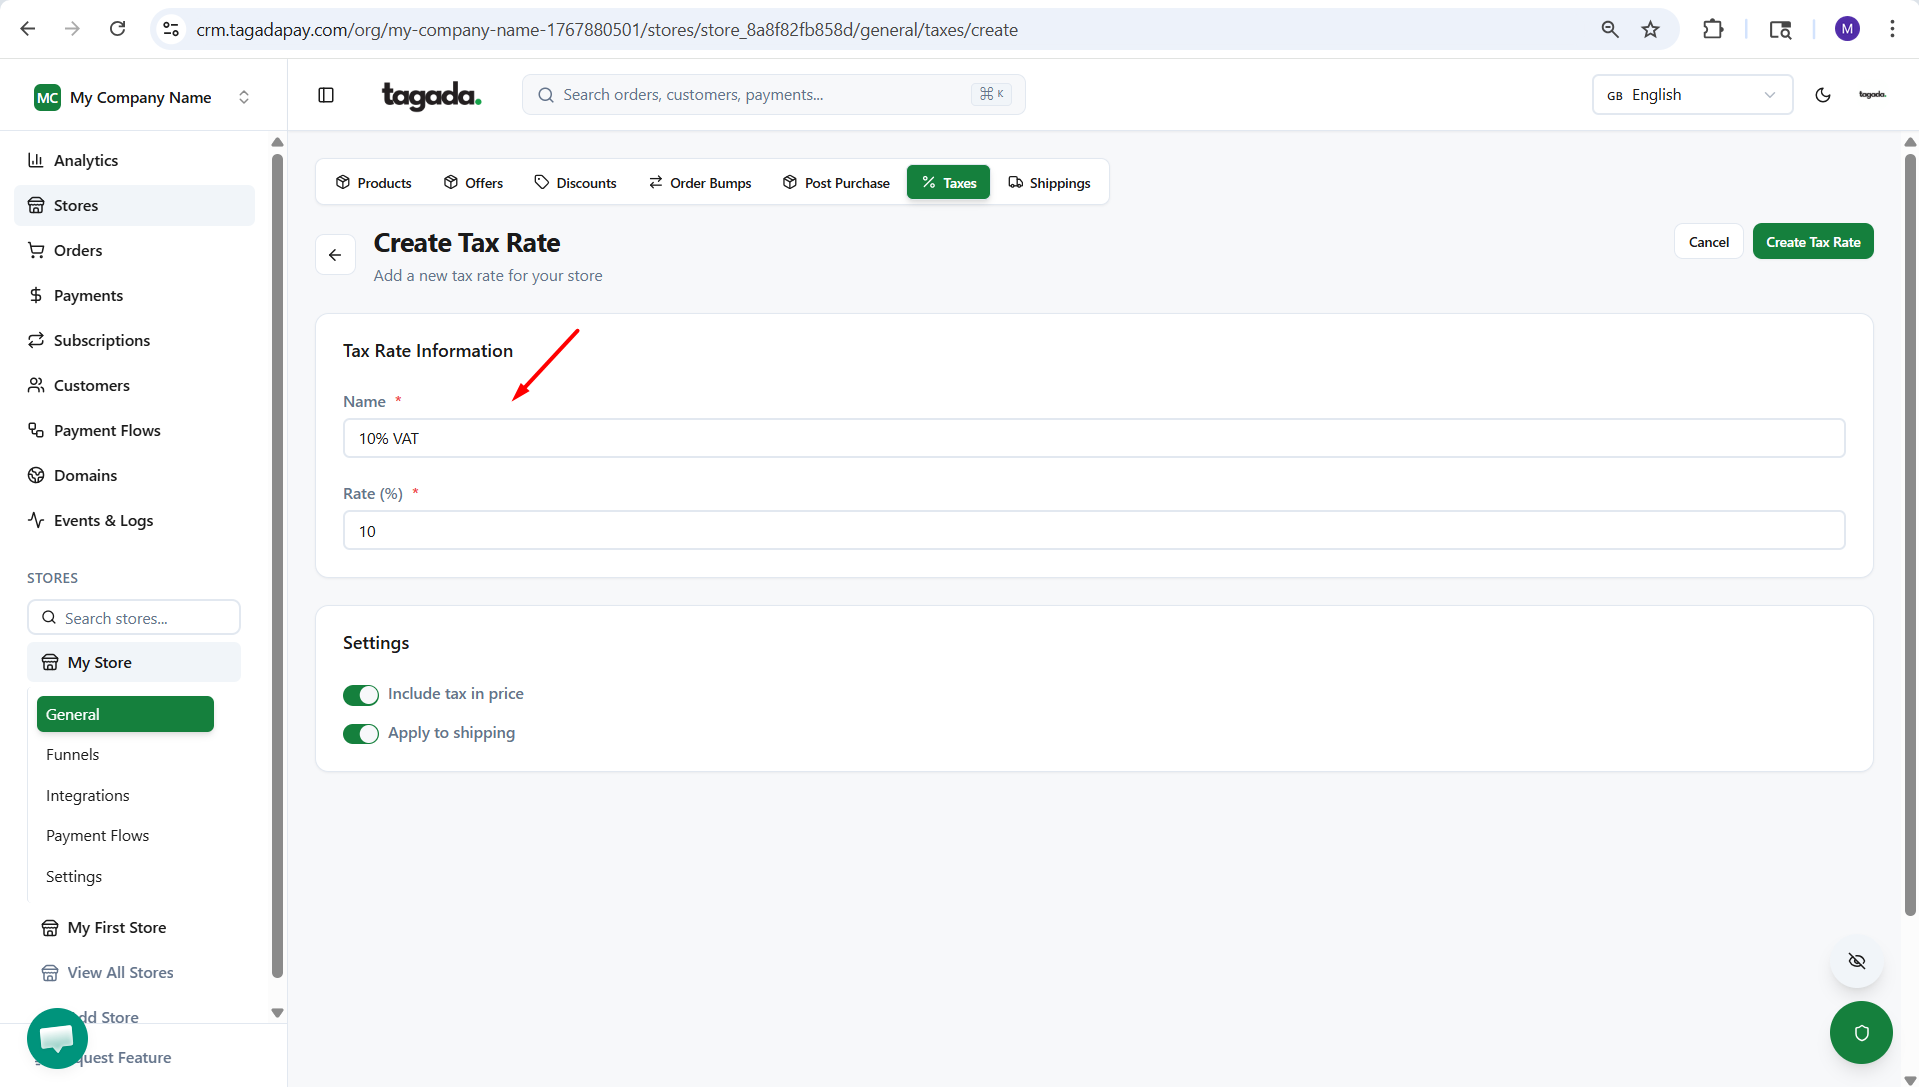
Task: Click the back arrow beside Create Tax Rate
Action: tap(335, 255)
